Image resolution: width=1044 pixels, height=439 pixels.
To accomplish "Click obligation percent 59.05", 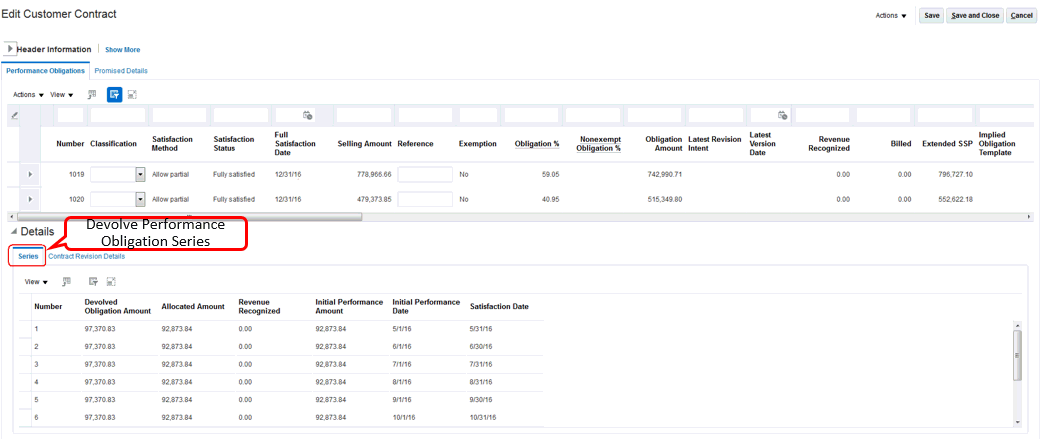I will click(x=550, y=175).
